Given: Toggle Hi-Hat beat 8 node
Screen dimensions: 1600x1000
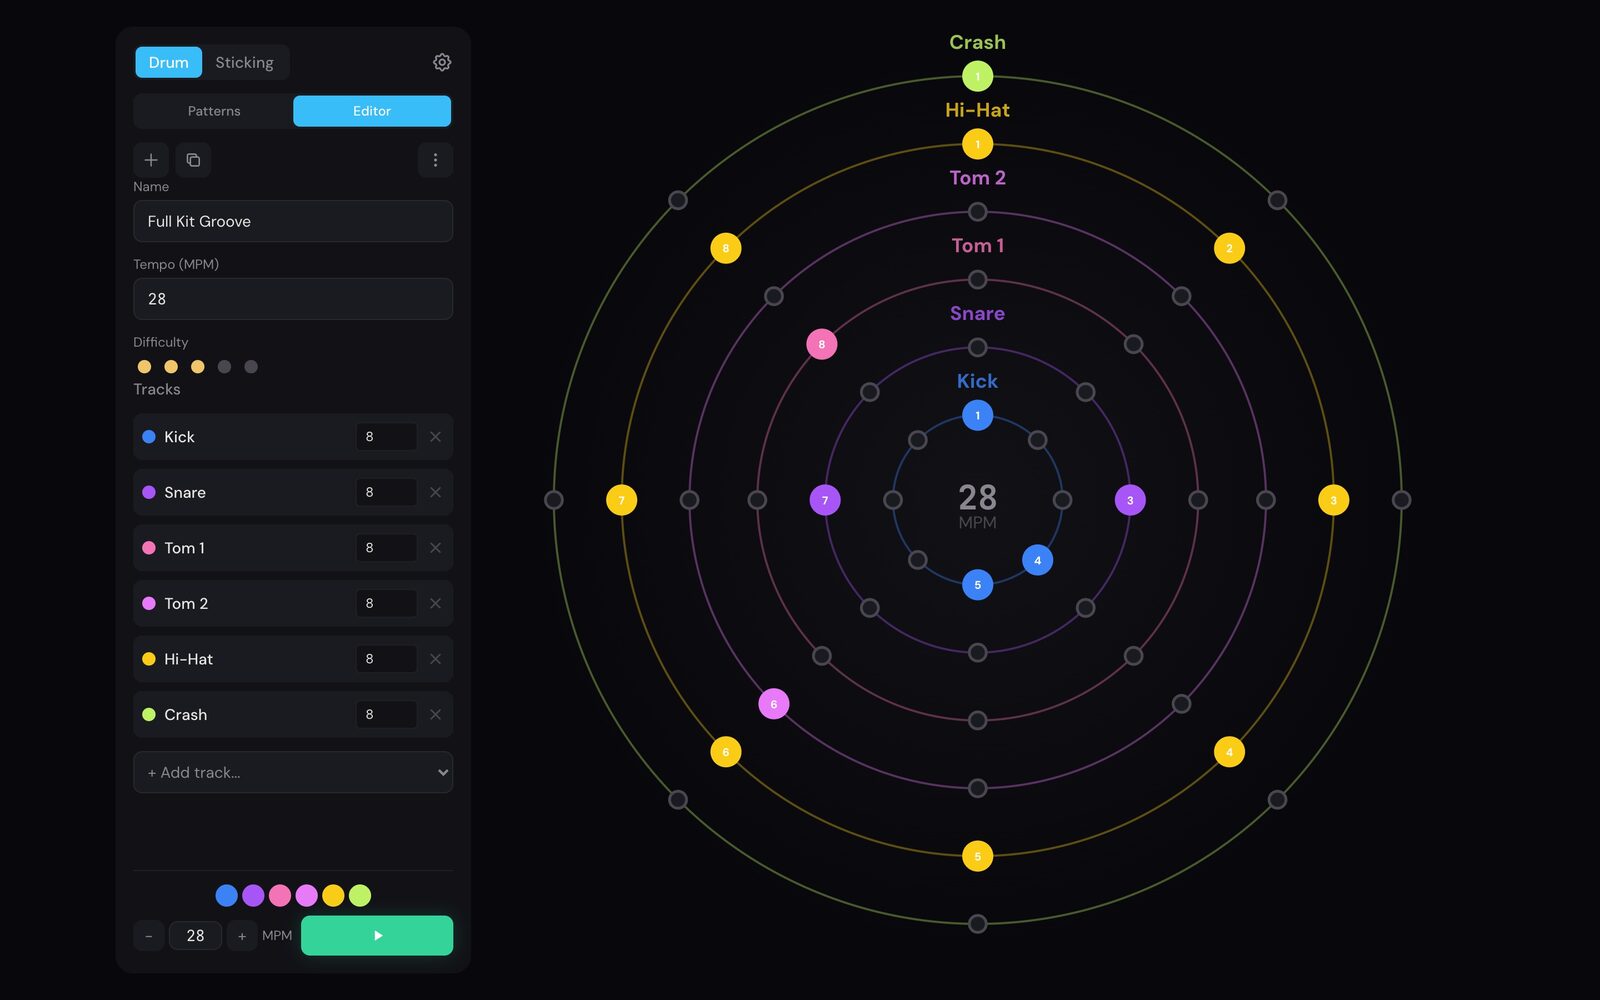Looking at the screenshot, I should pos(726,248).
